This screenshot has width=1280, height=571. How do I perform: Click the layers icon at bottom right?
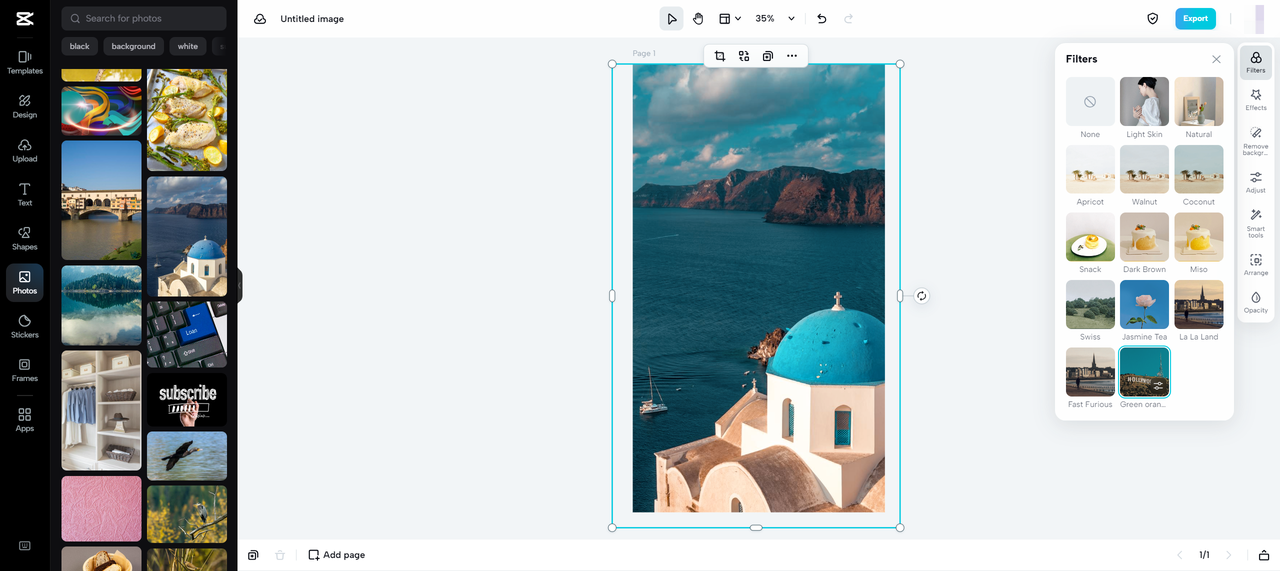(x=1264, y=555)
